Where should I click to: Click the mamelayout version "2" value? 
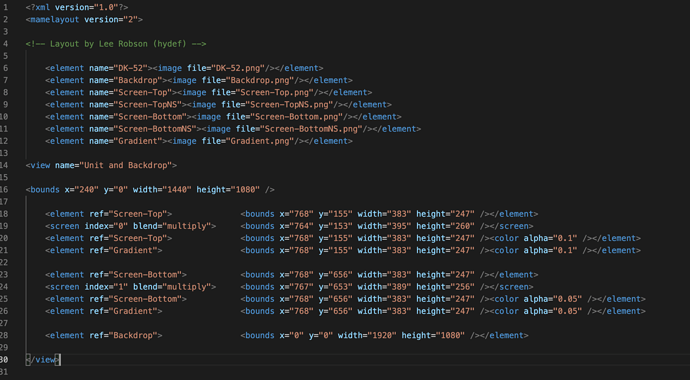click(x=131, y=20)
